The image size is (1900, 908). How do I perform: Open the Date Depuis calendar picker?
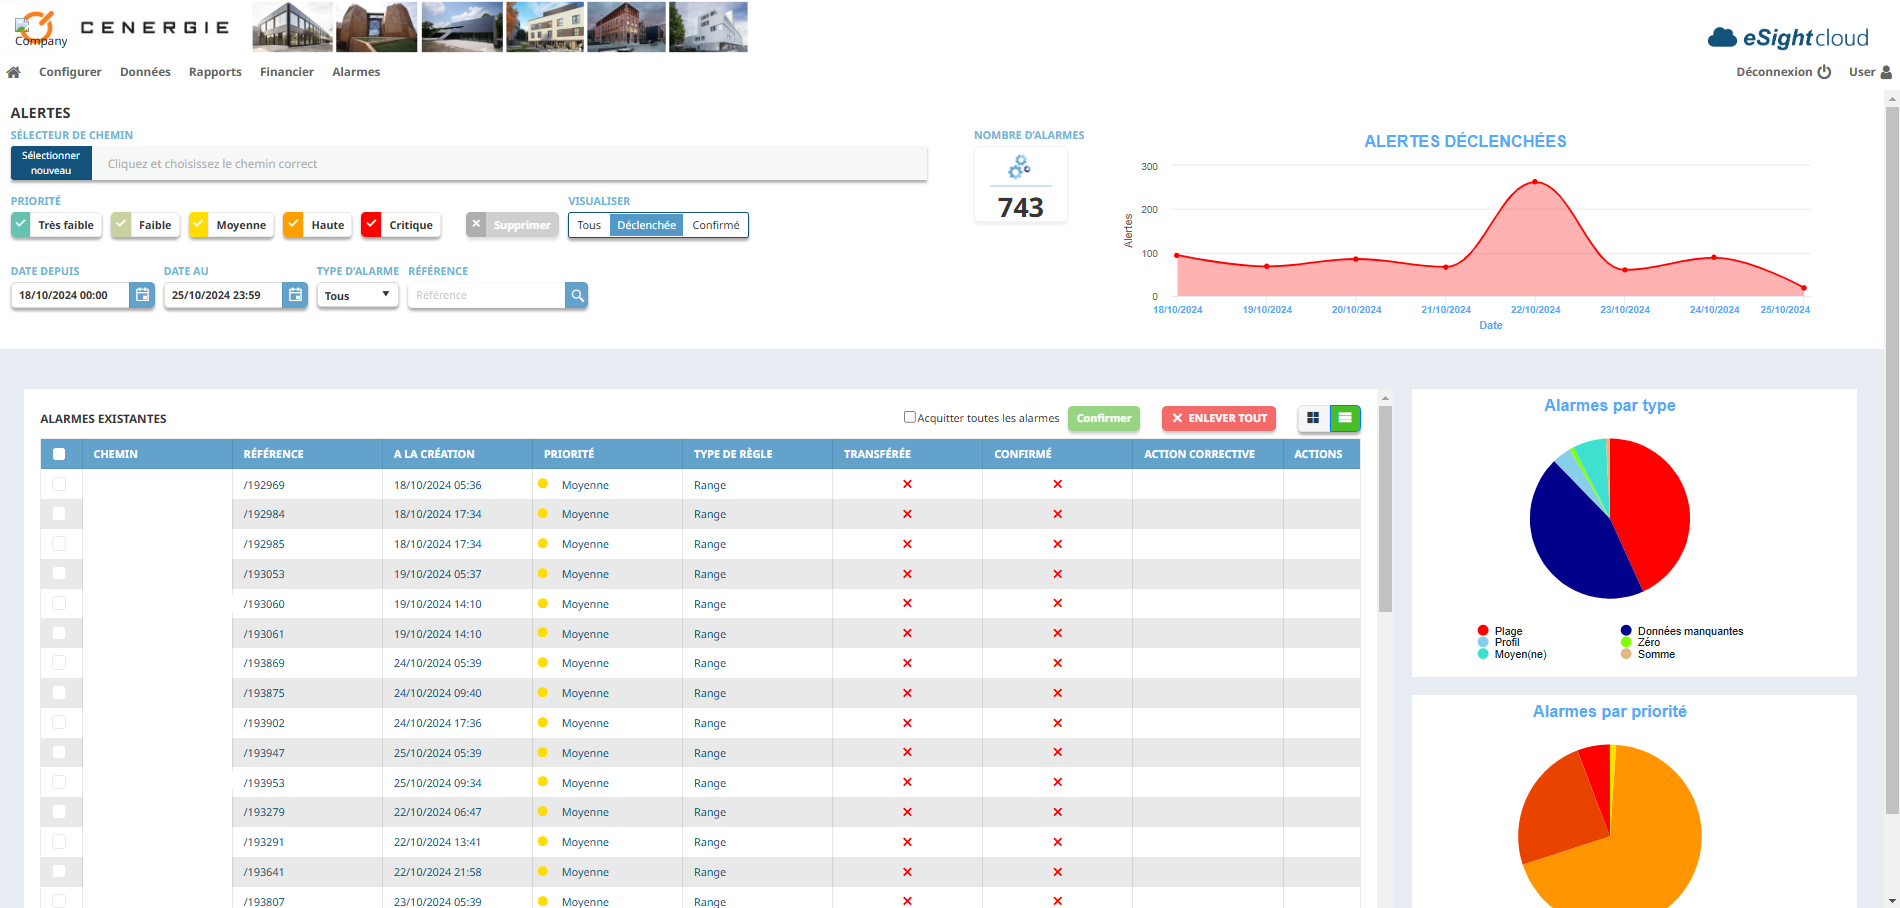click(142, 295)
